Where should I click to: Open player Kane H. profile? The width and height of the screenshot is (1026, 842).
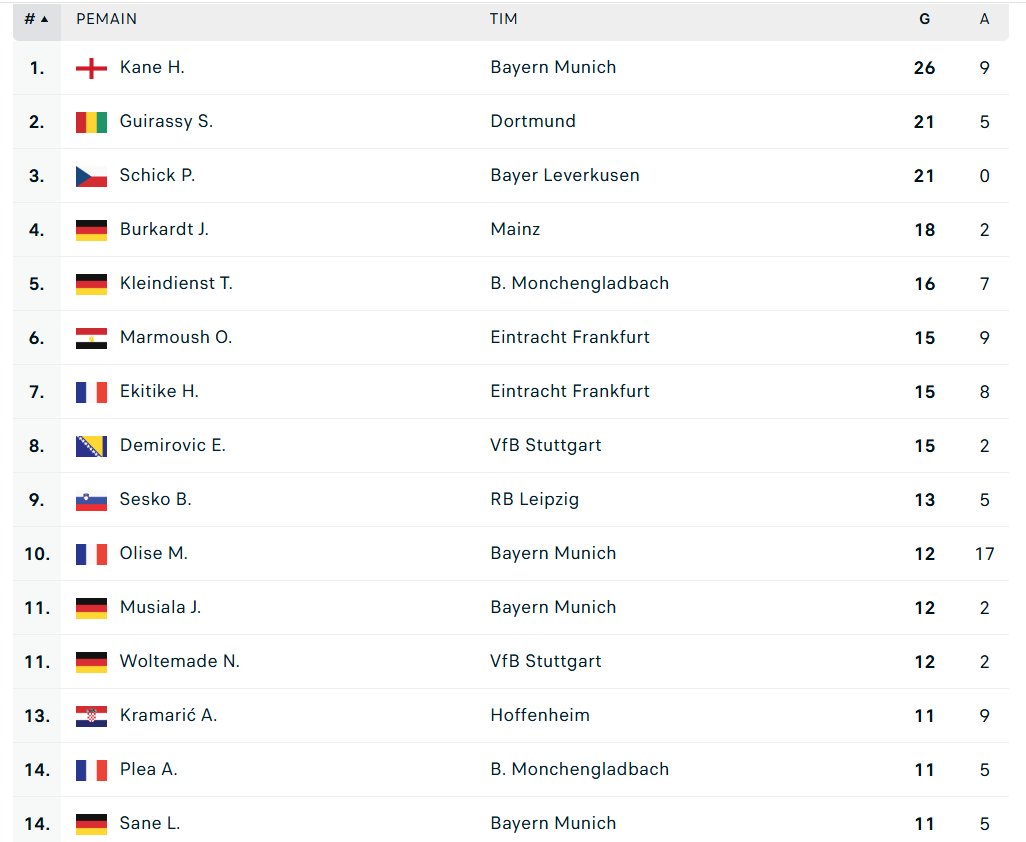(152, 67)
